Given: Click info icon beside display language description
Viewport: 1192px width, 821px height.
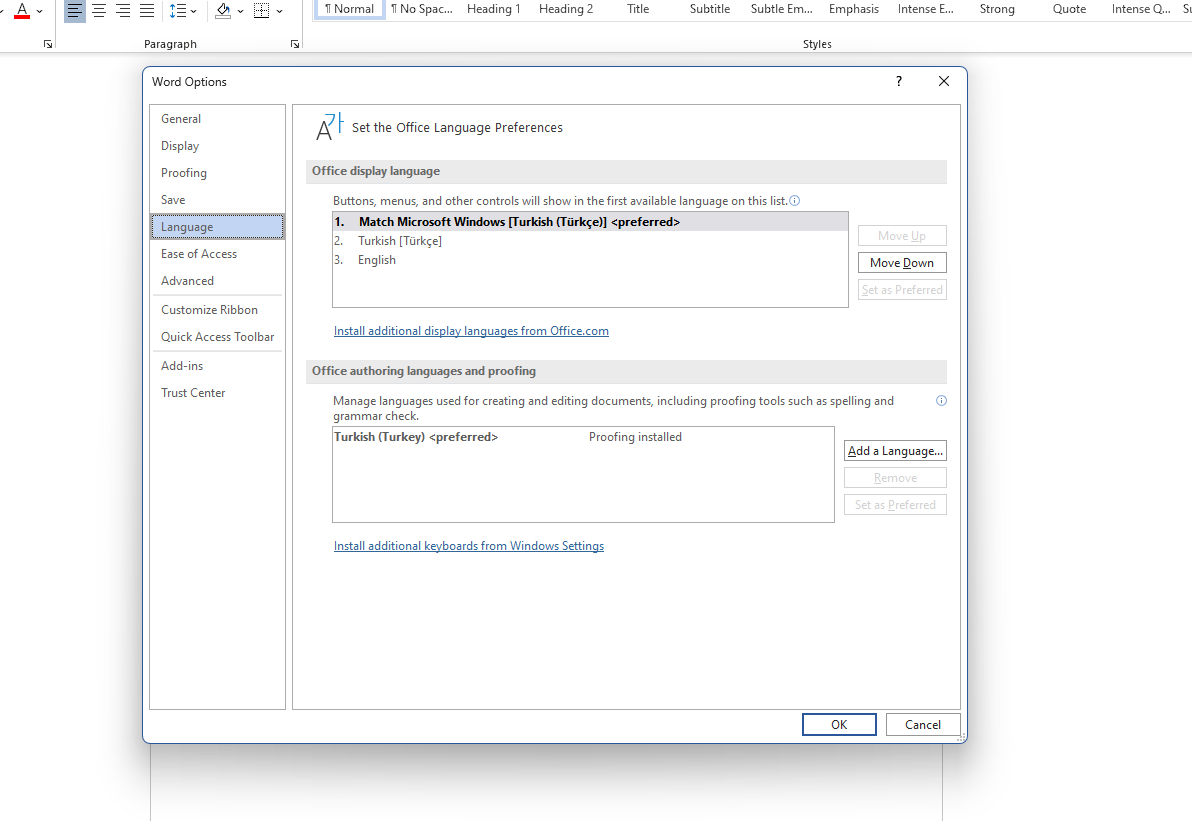Looking at the screenshot, I should pyautogui.click(x=794, y=201).
